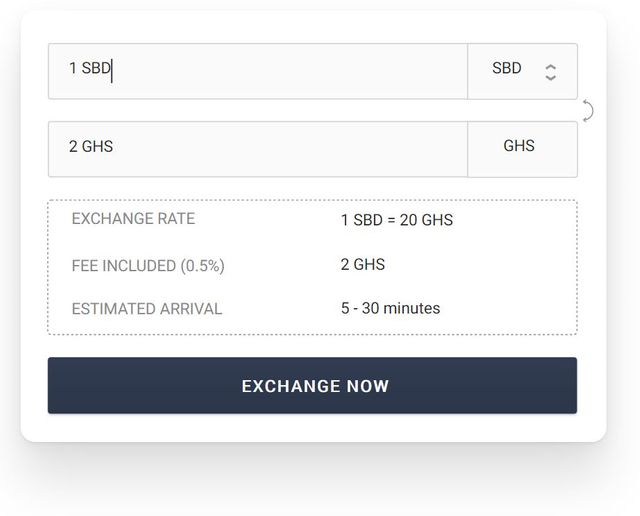Screen dimensions: 640x516
Task: Select the '2 GHS' fee amount text
Action: click(363, 265)
